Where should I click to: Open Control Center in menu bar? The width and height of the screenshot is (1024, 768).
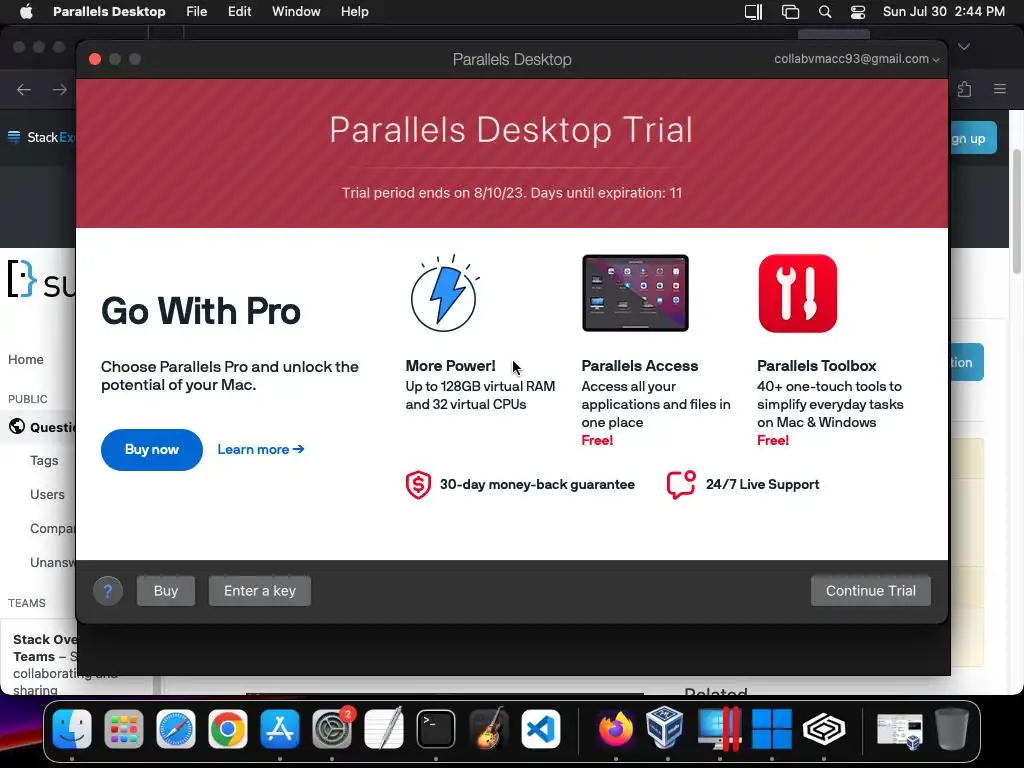(857, 12)
